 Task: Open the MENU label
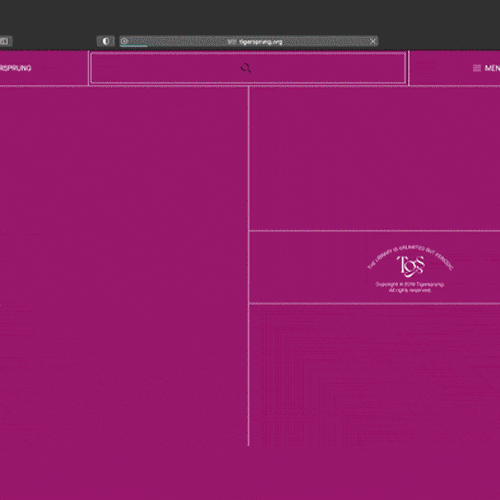(492, 68)
